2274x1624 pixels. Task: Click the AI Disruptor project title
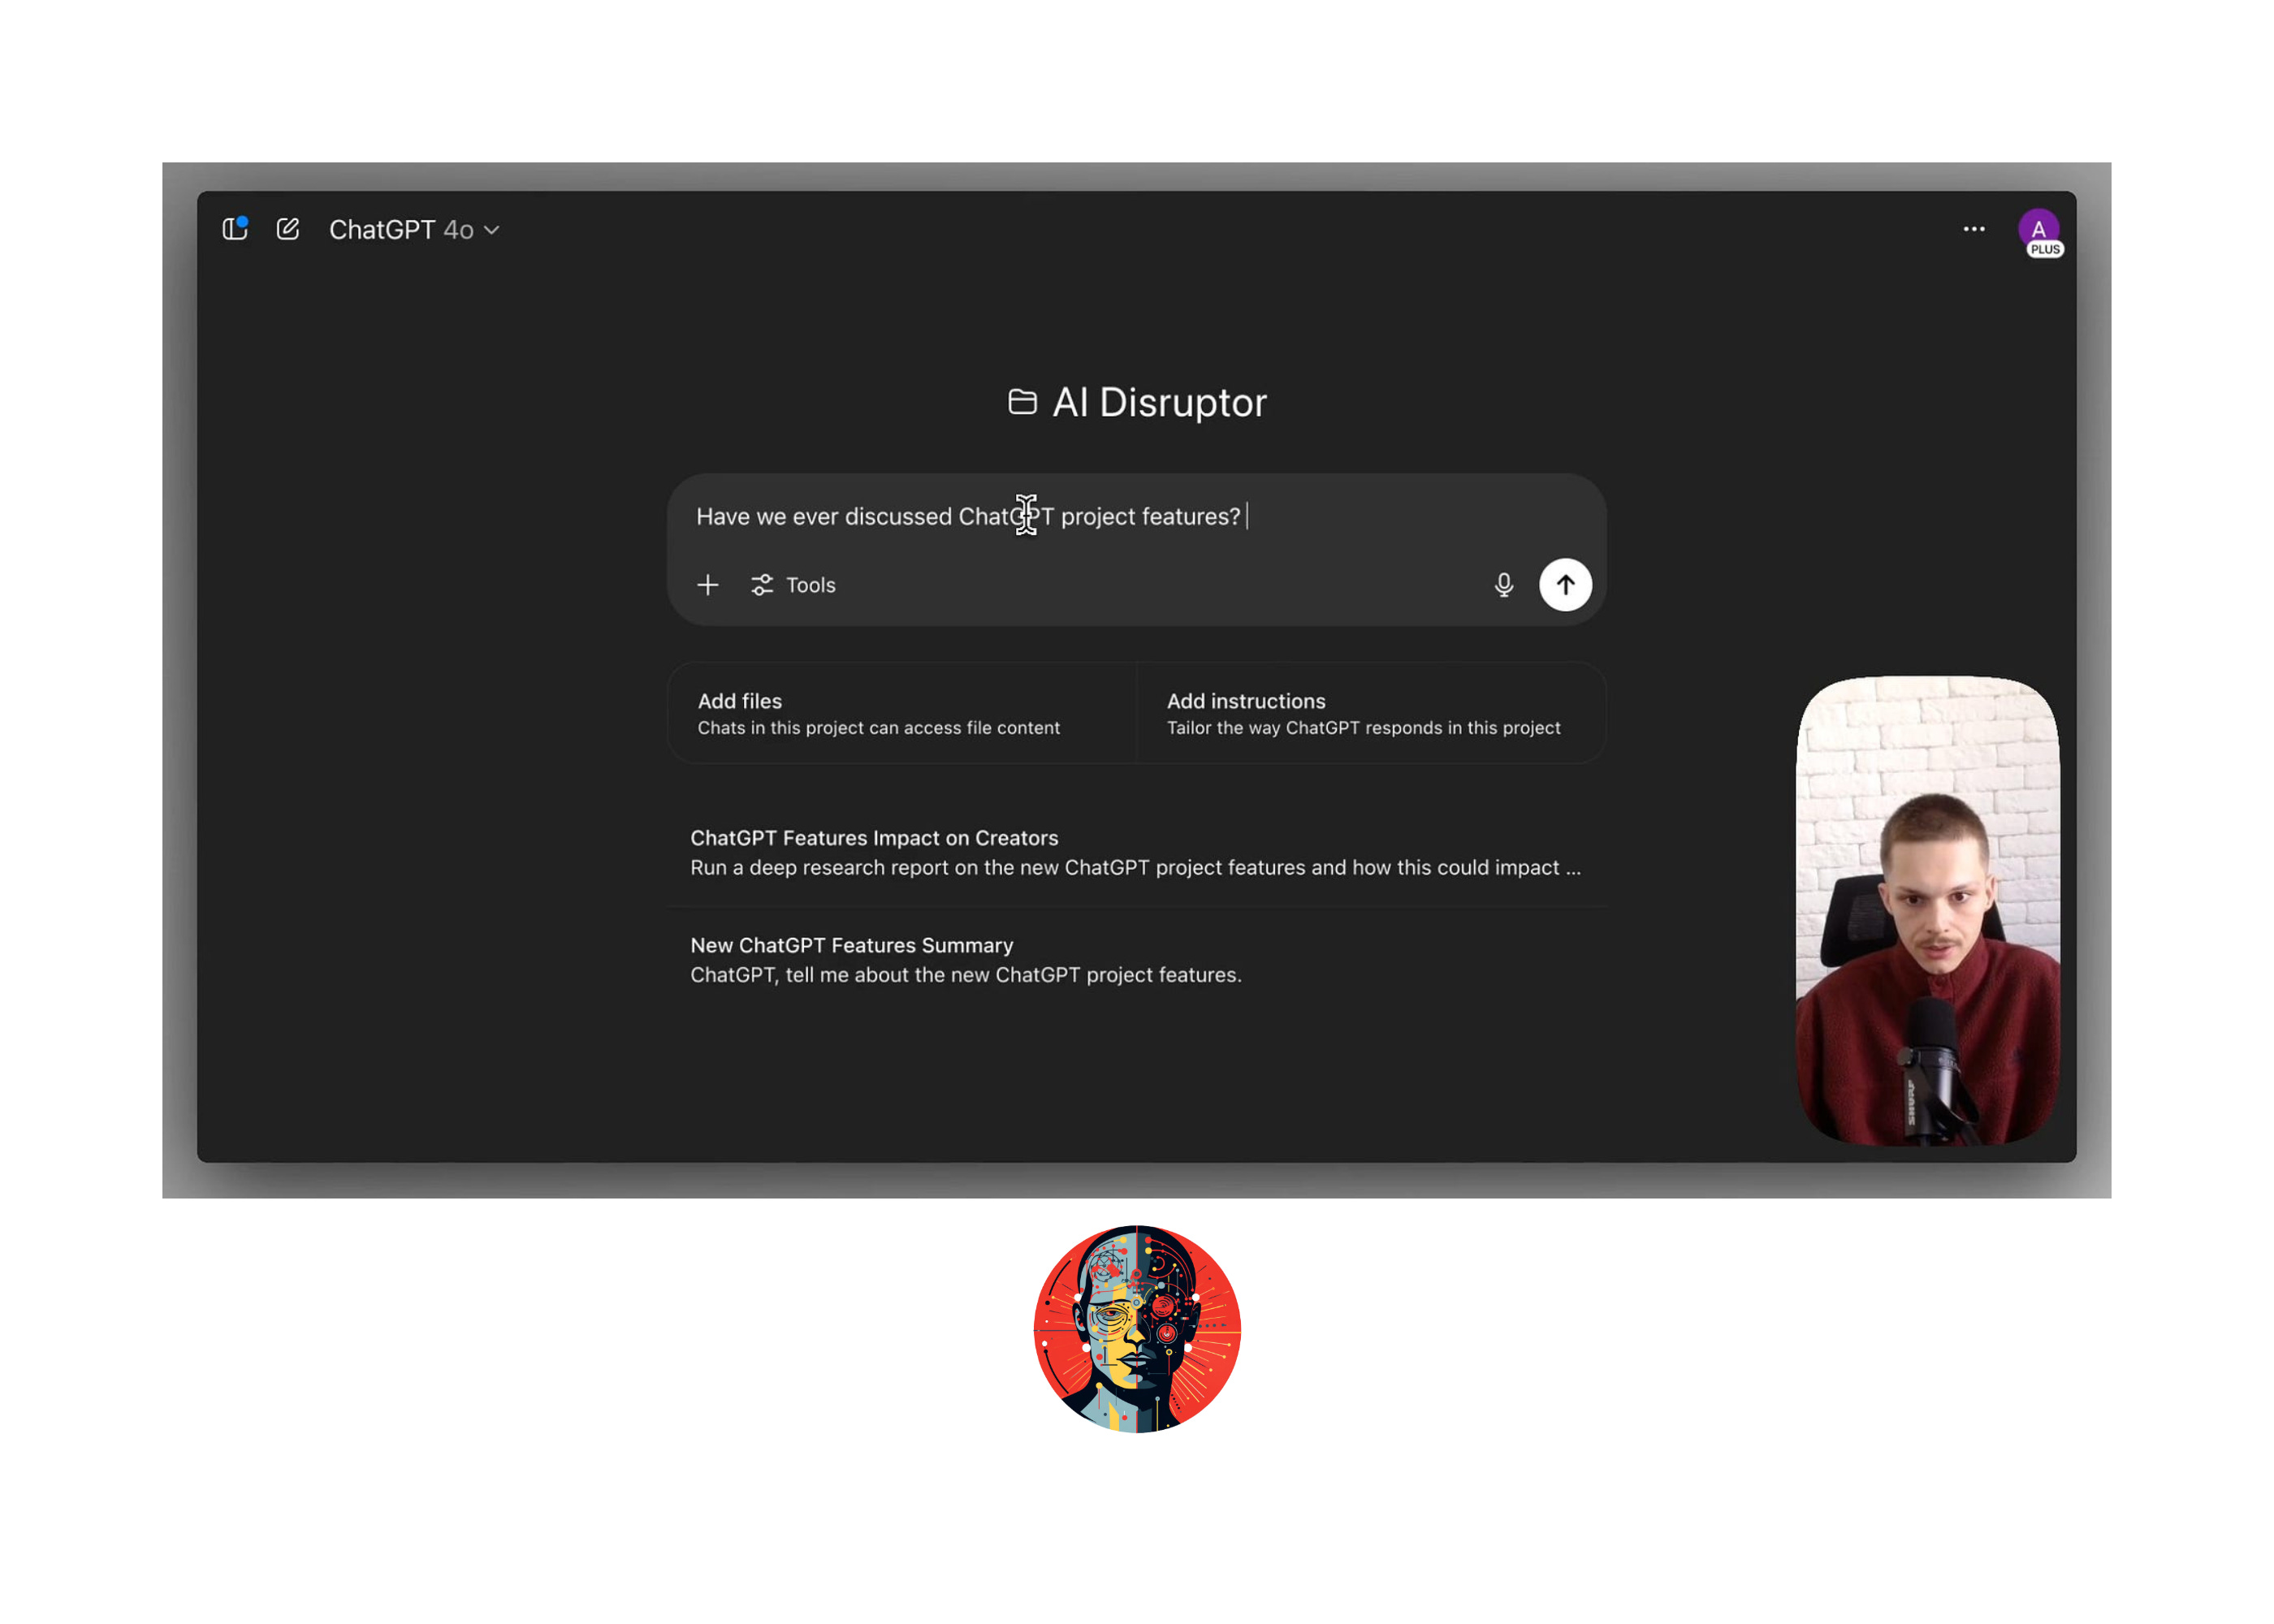point(1159,402)
